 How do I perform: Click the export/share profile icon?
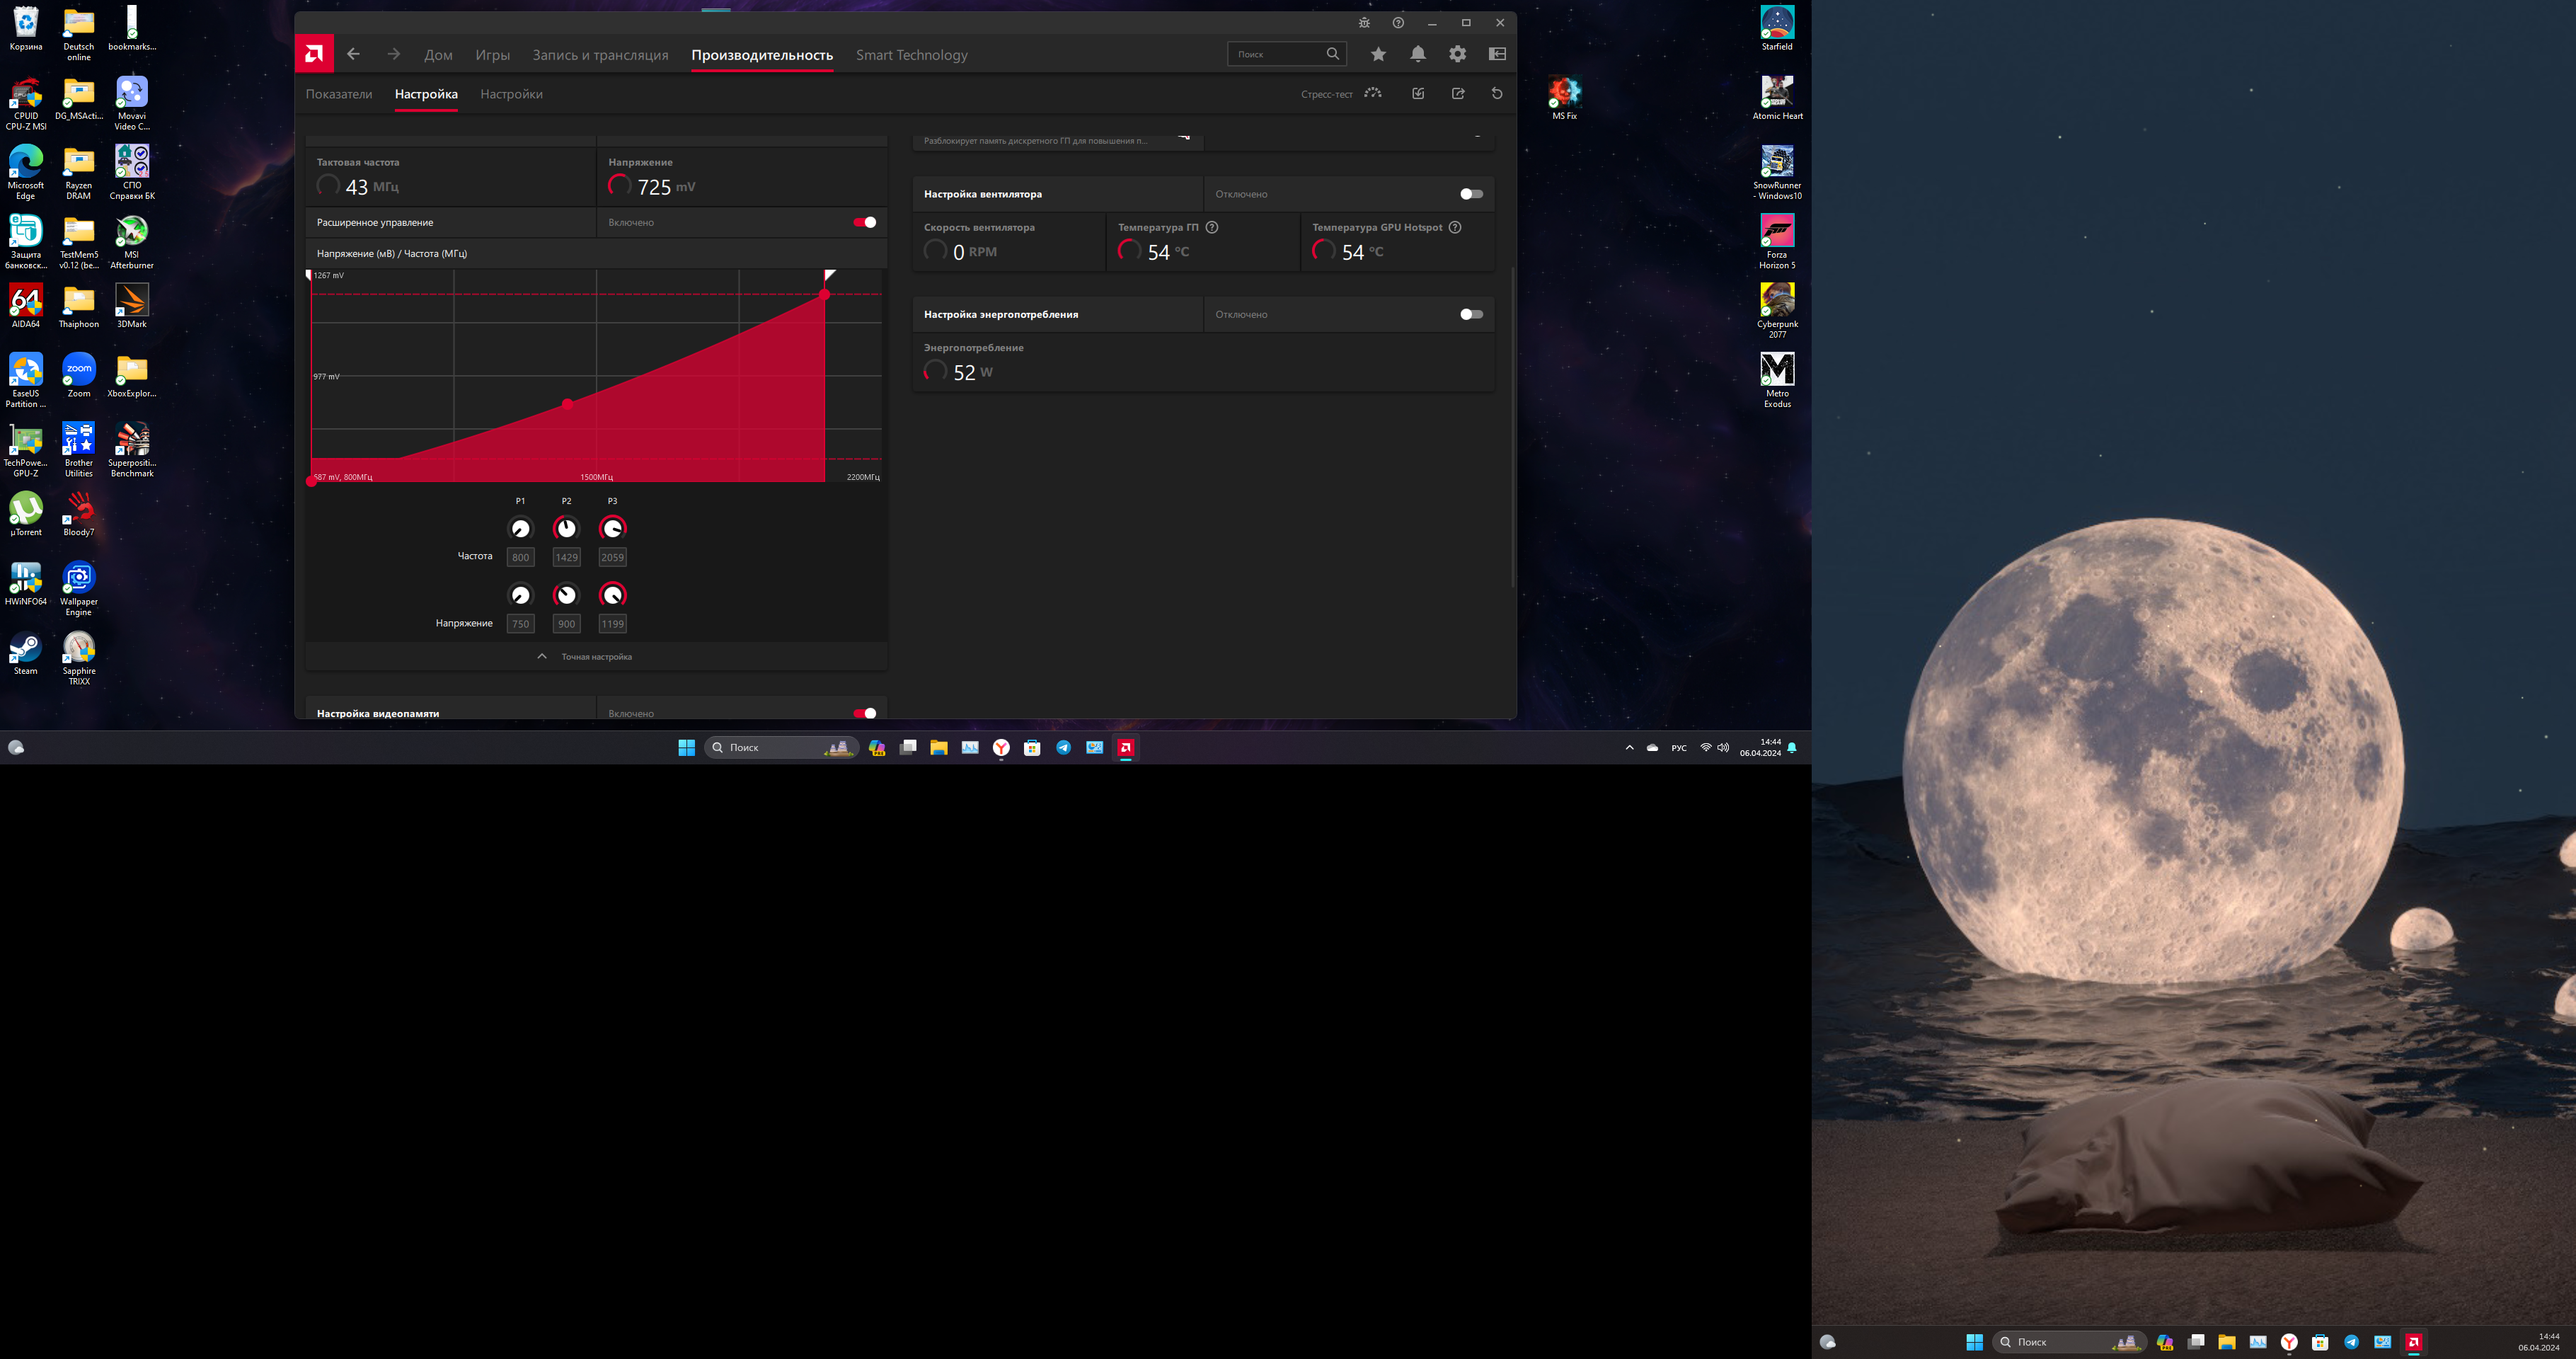[x=1458, y=93]
